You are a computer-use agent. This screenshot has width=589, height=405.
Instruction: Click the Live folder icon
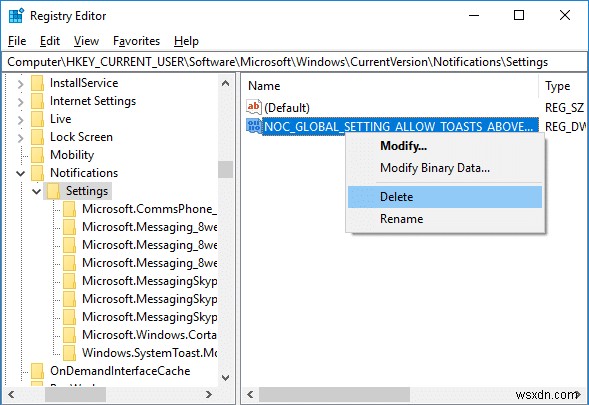pos(37,119)
